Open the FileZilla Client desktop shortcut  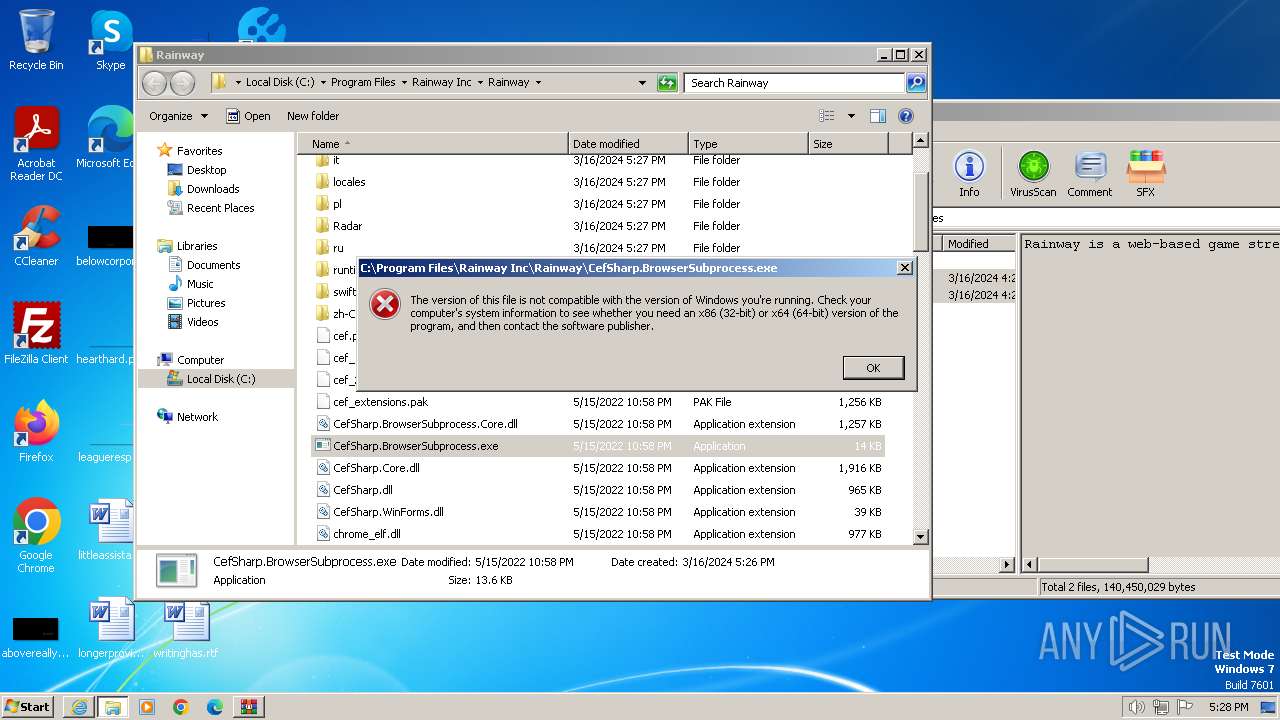click(x=36, y=333)
